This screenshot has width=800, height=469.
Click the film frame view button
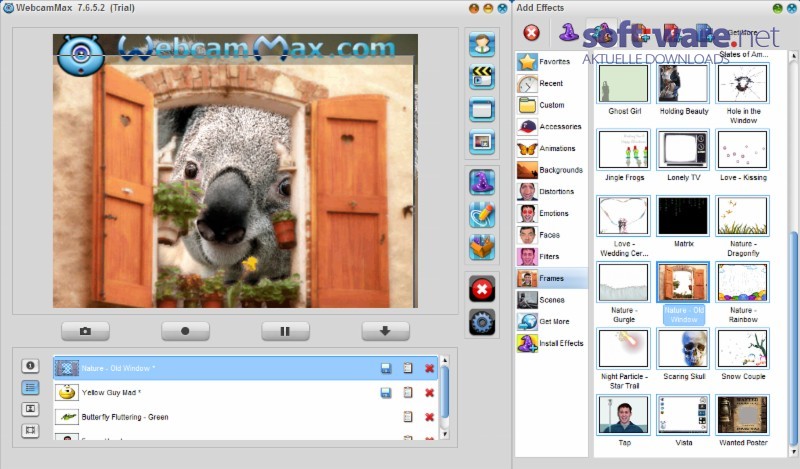[x=30, y=430]
